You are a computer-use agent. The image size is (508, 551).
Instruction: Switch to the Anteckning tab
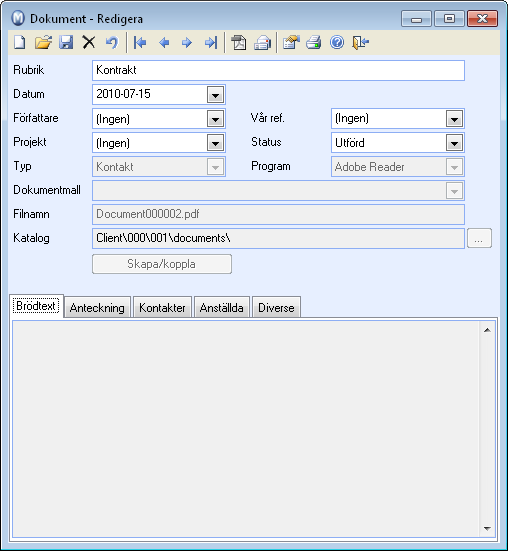[97, 307]
